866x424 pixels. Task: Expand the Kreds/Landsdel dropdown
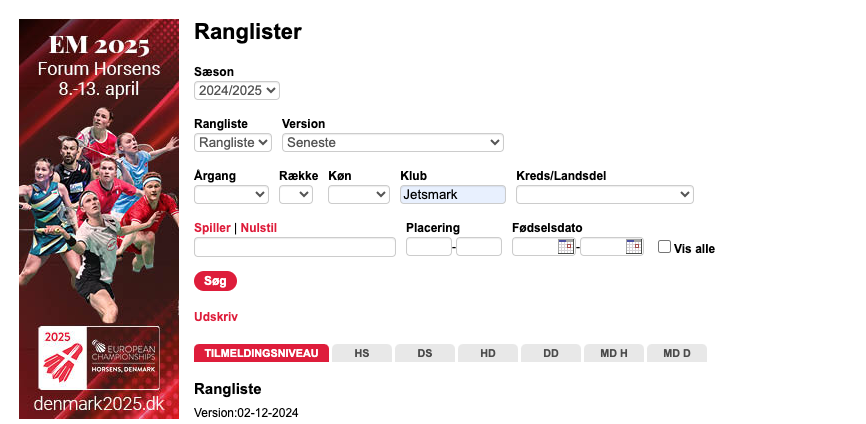(x=605, y=194)
